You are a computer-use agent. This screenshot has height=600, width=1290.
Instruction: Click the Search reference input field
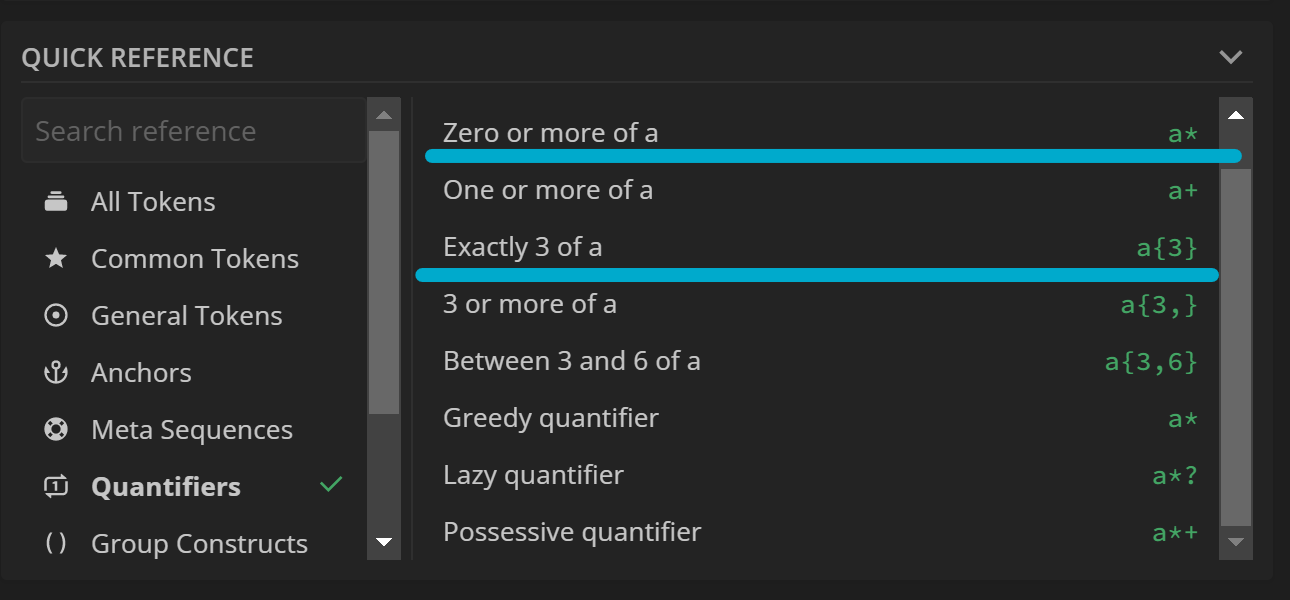(193, 131)
